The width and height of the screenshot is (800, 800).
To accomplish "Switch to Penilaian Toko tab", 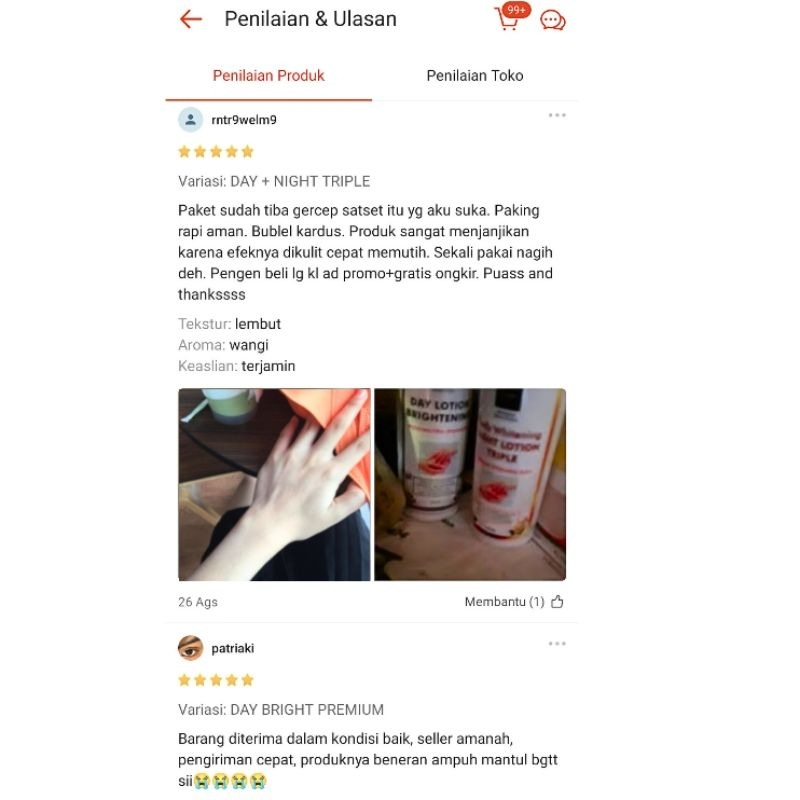I will pos(474,76).
